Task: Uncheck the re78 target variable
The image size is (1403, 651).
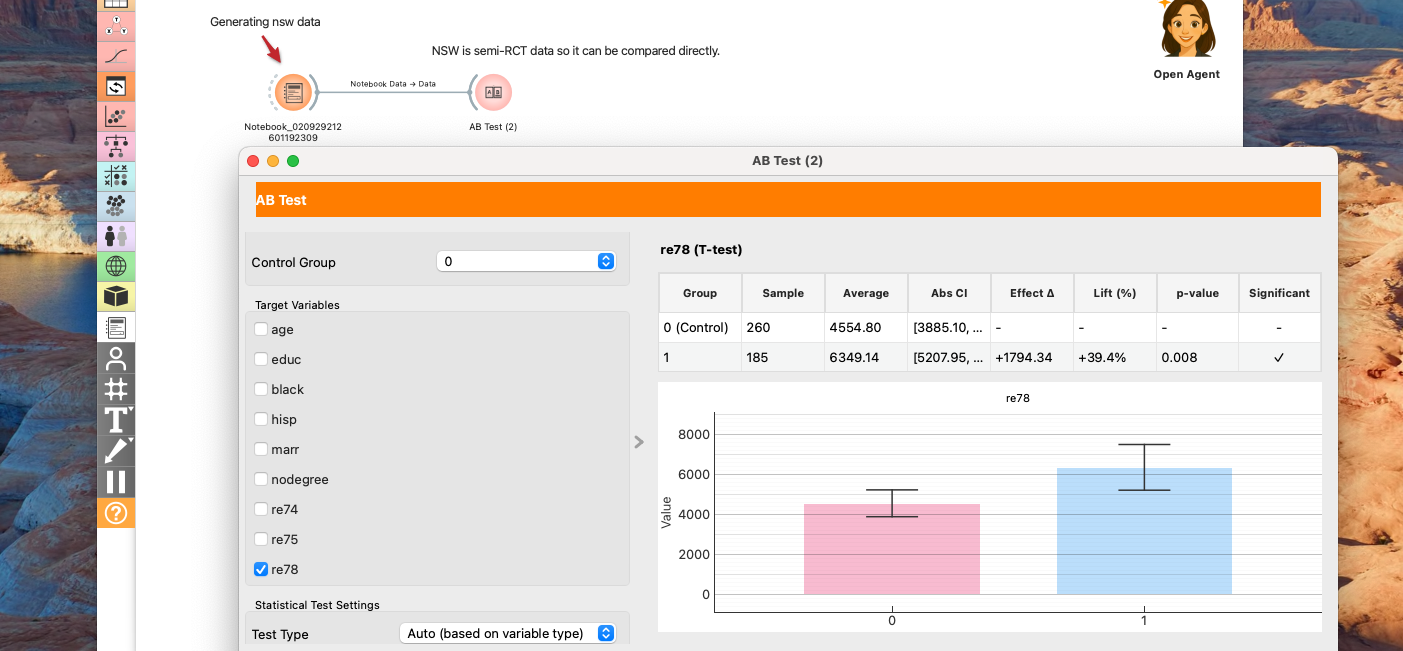Action: [261, 570]
